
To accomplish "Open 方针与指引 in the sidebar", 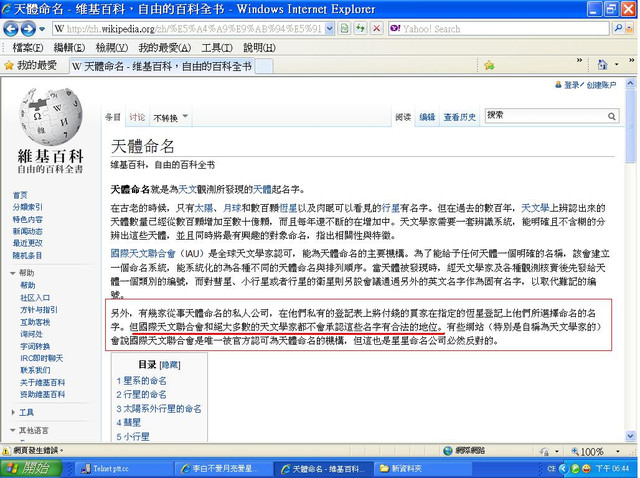I will pos(39,310).
